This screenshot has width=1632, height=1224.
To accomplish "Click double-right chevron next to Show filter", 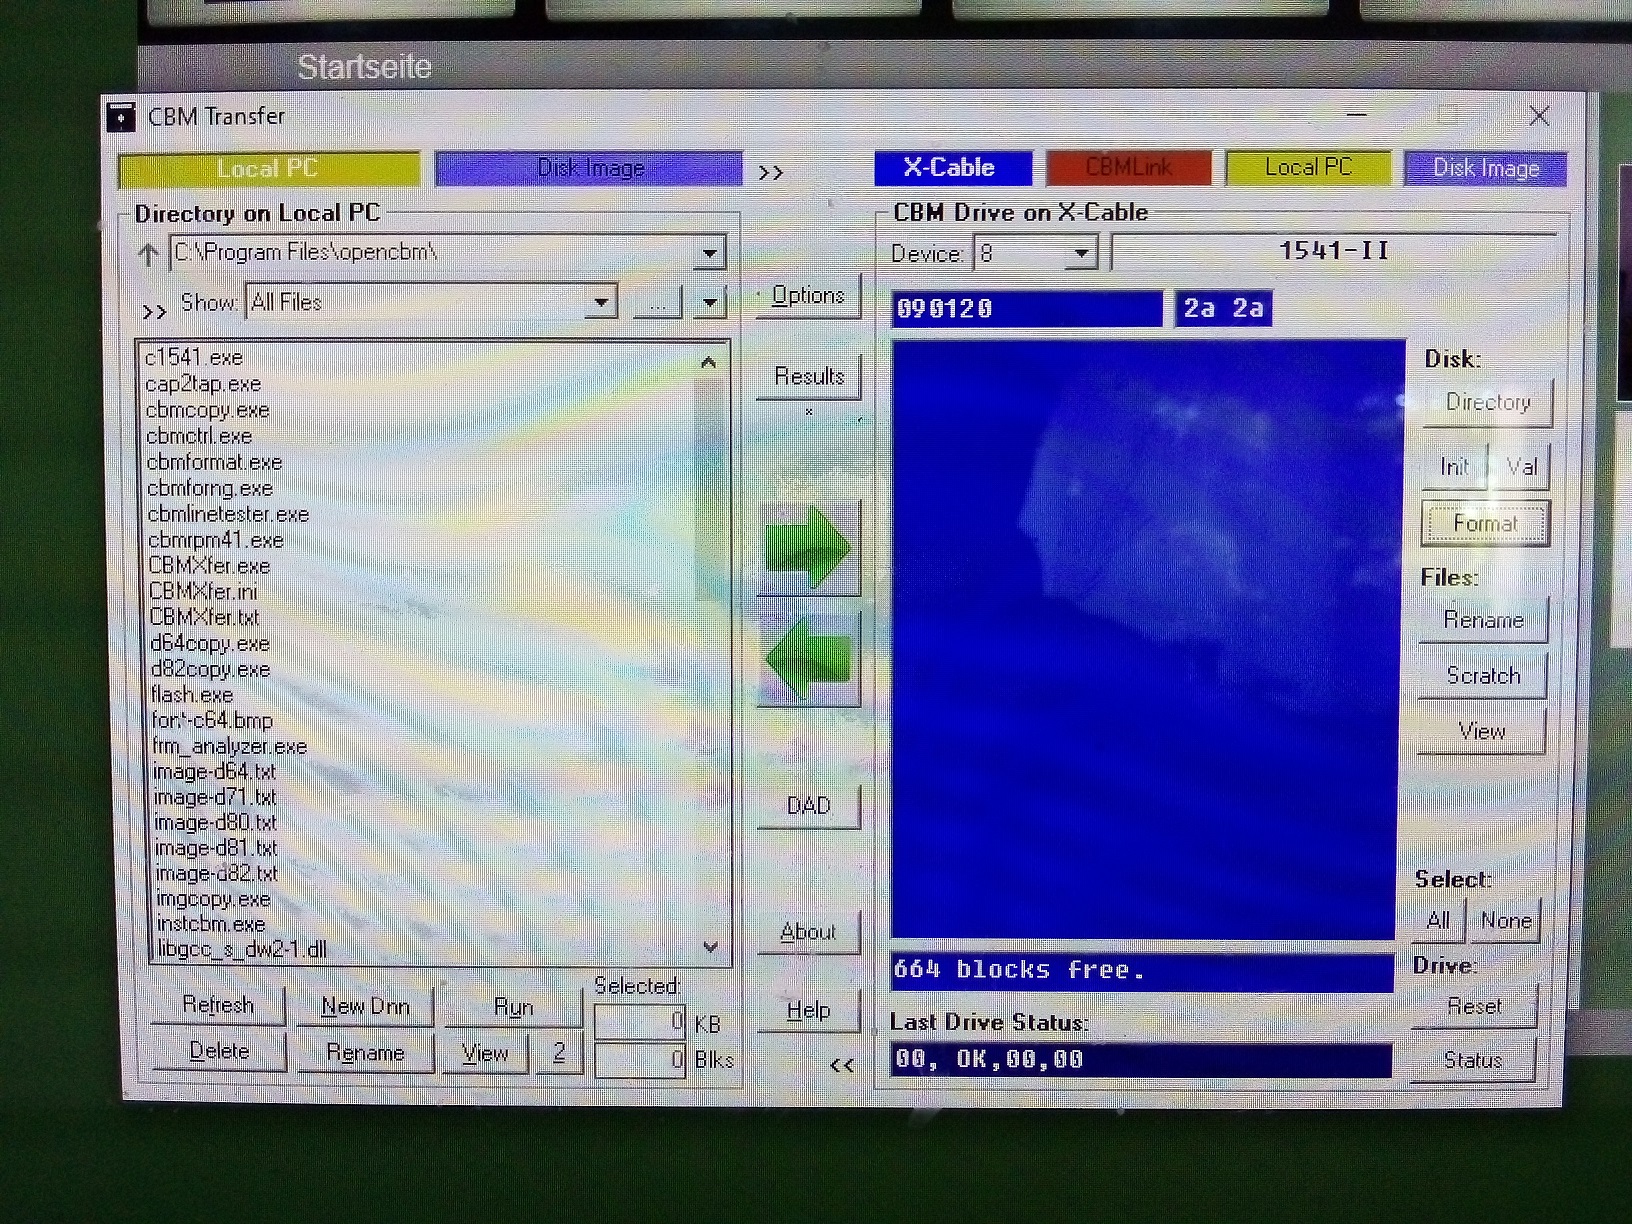I will tap(154, 312).
